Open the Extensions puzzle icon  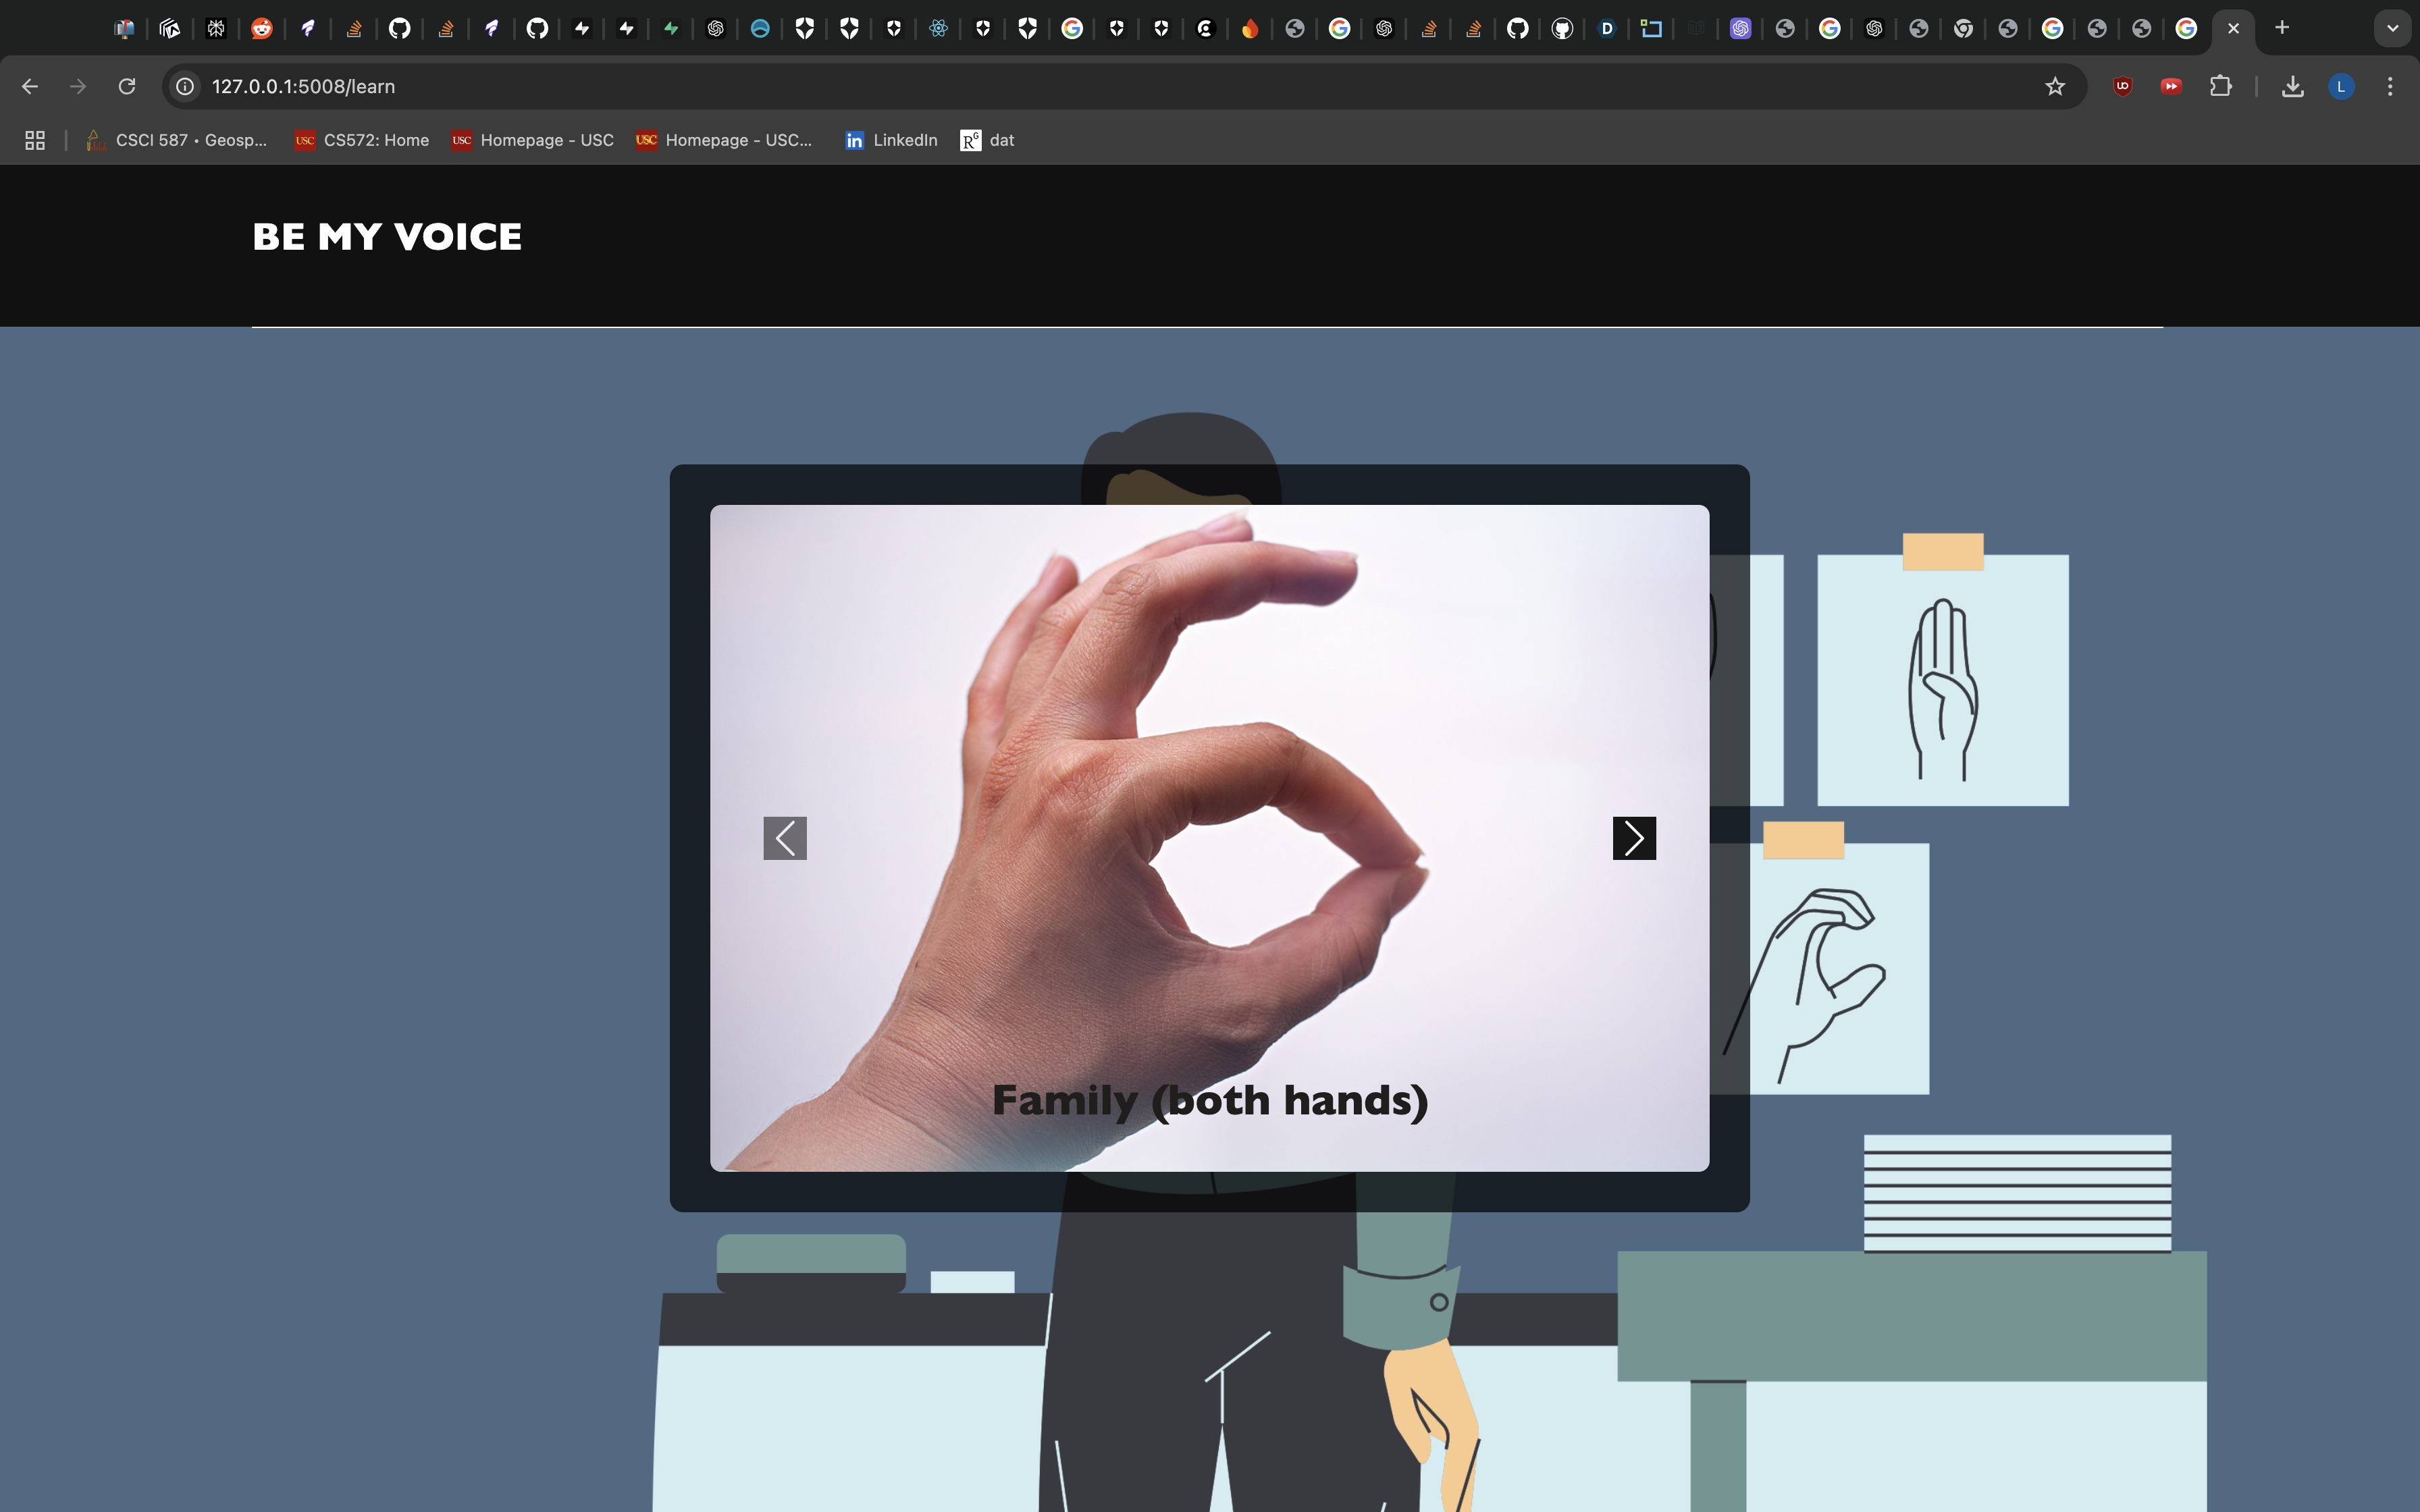[x=2220, y=86]
